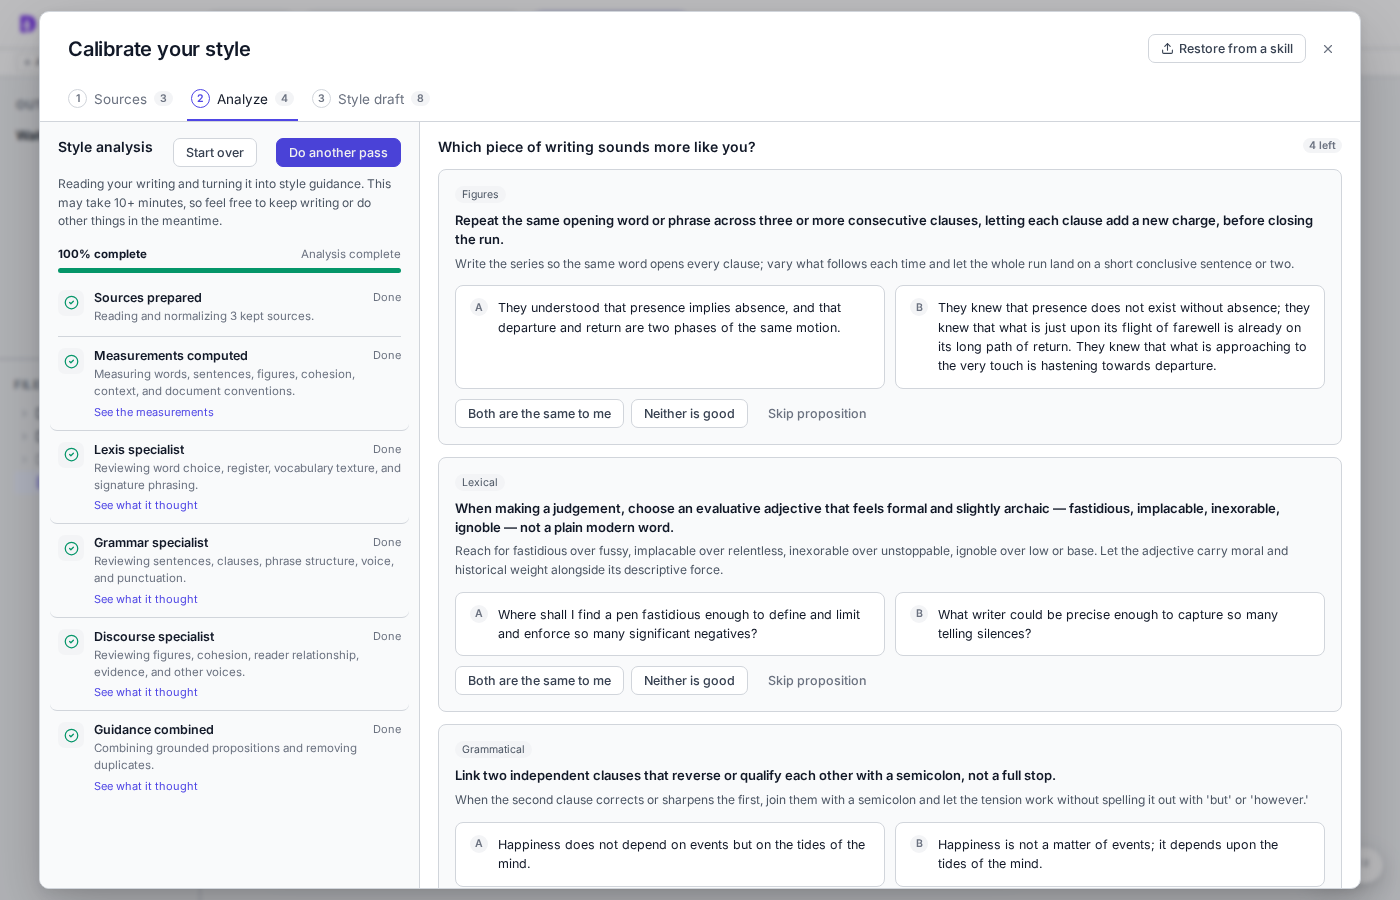Open See the measurements link

154,412
